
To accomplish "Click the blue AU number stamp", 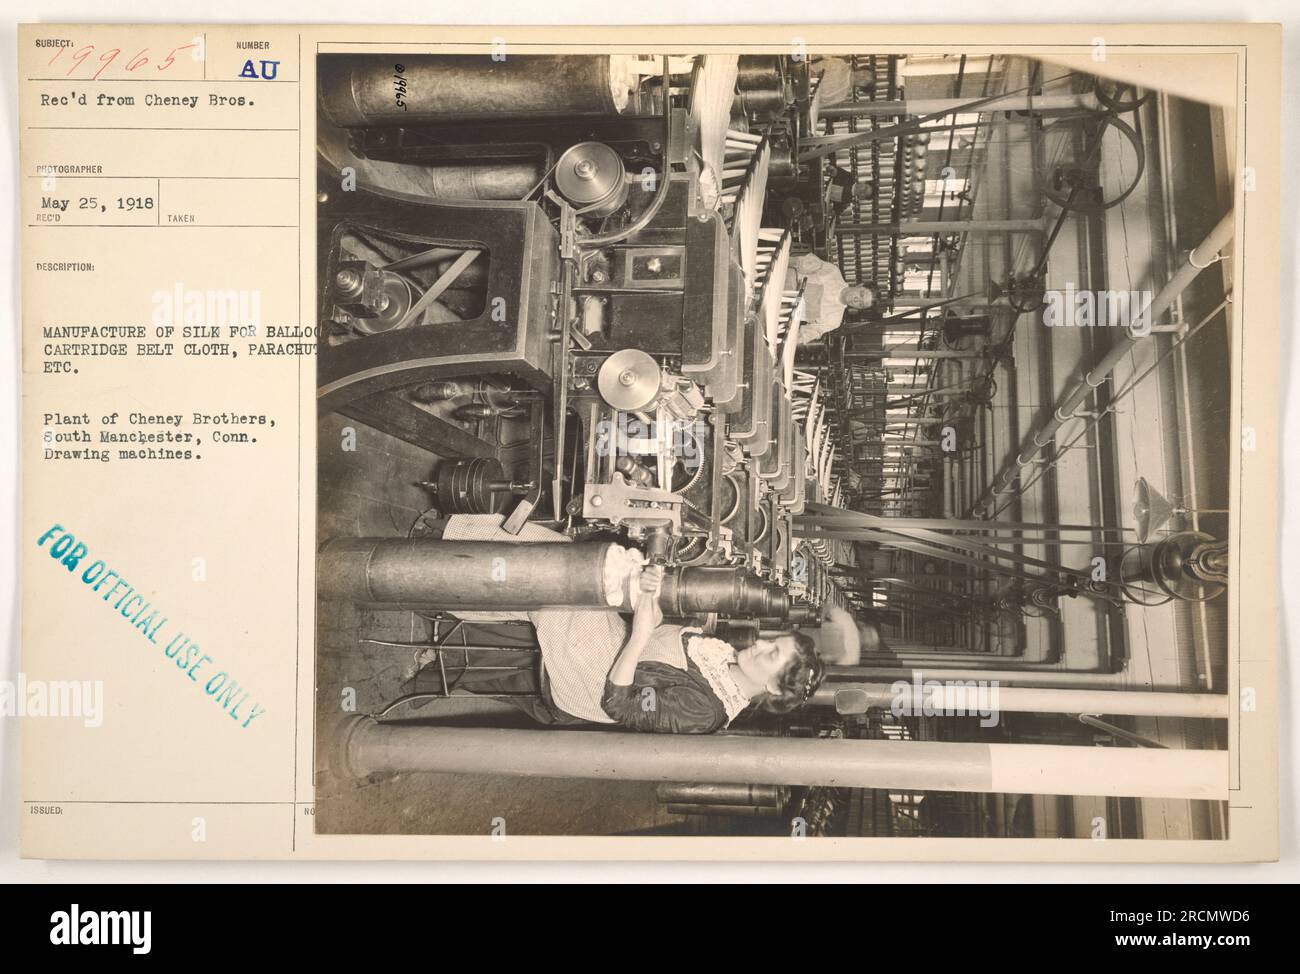I will pyautogui.click(x=261, y=67).
